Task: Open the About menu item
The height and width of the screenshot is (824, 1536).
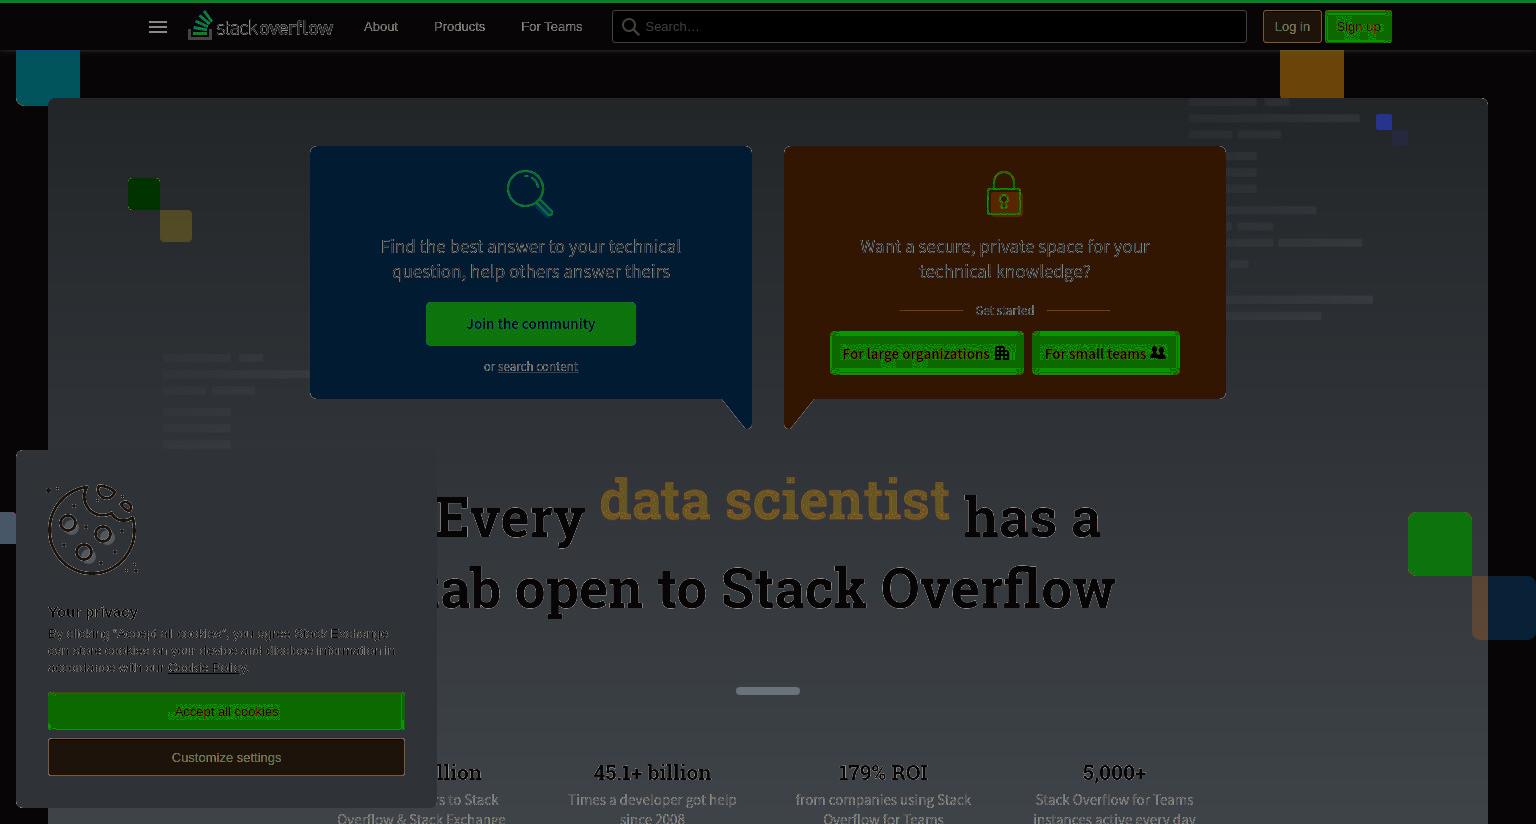Action: [x=380, y=27]
